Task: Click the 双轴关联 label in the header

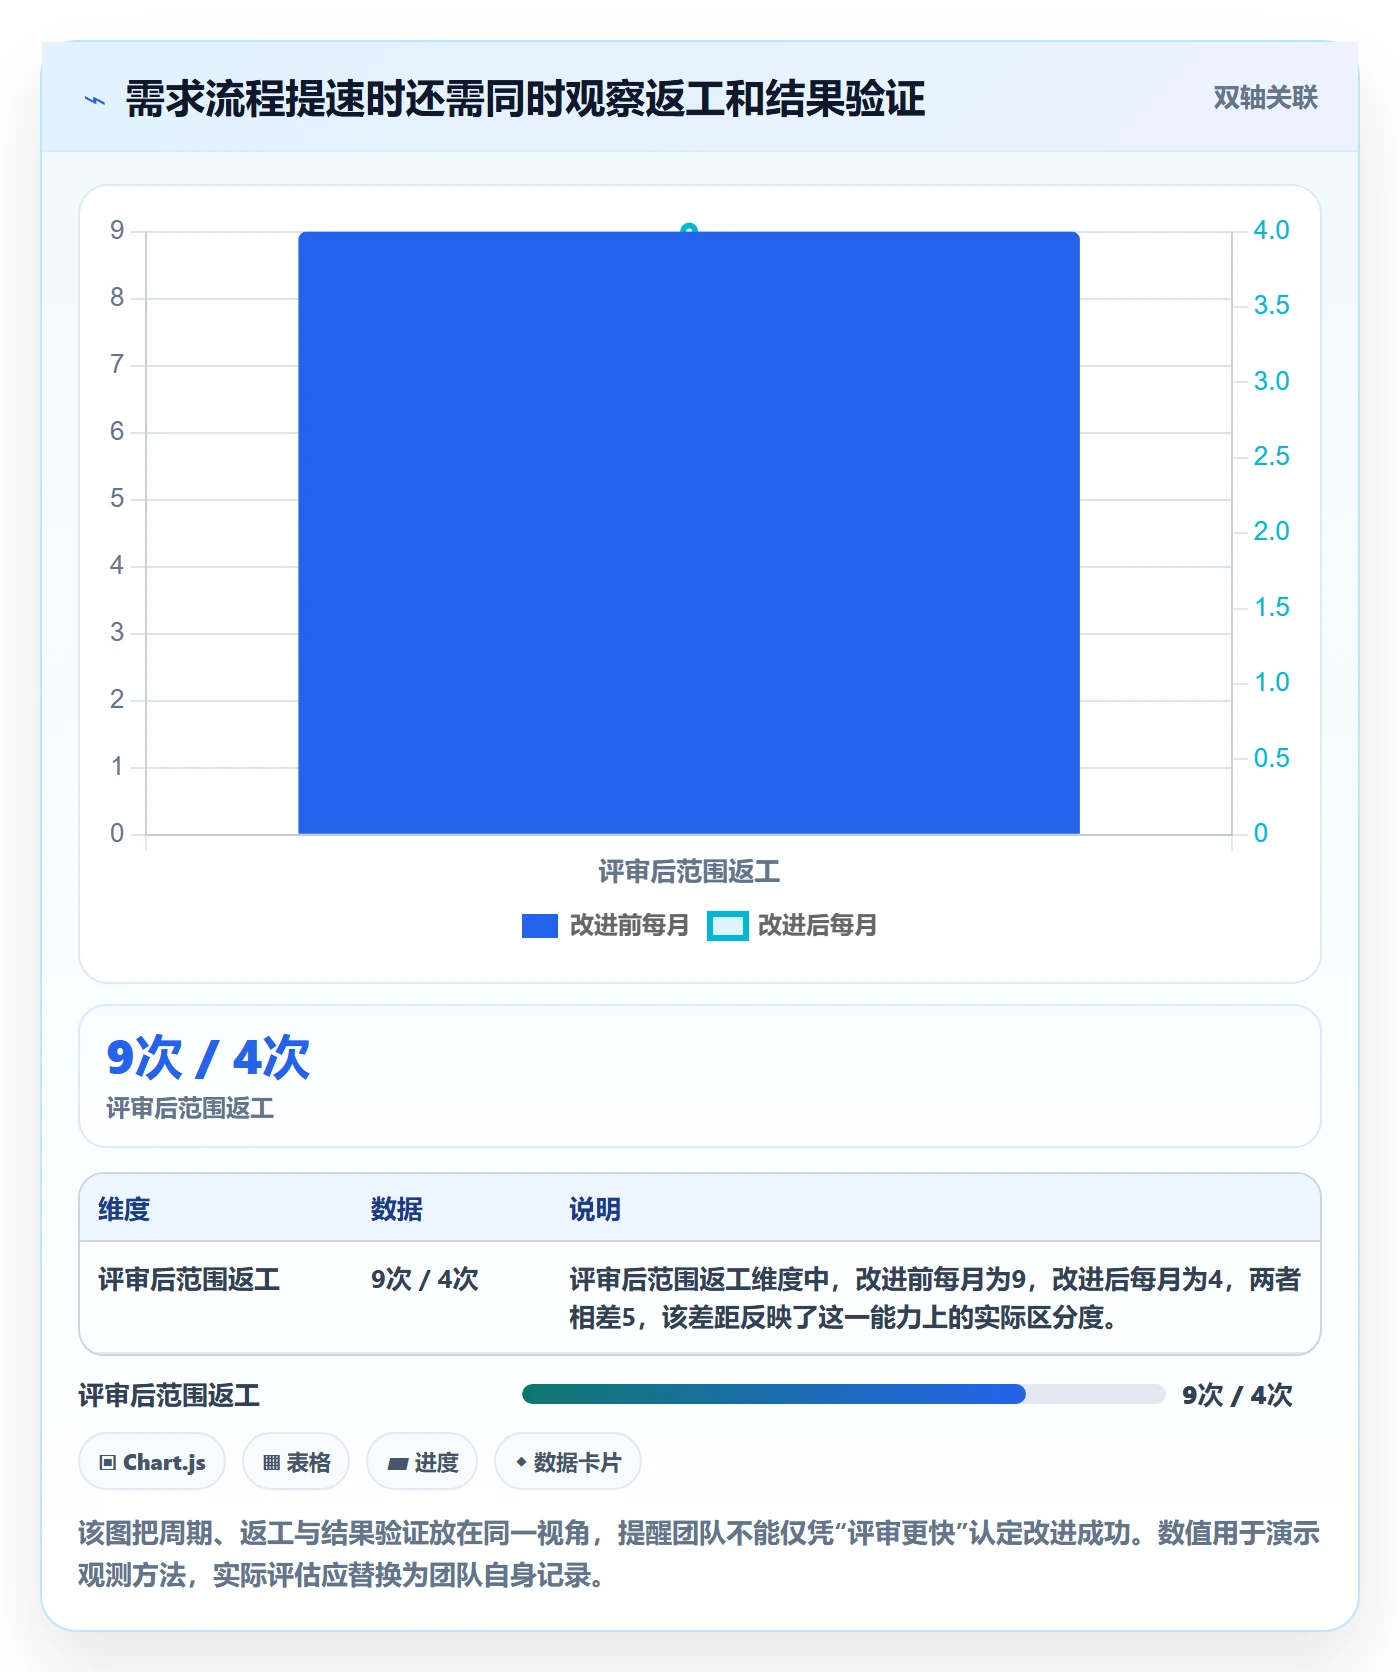Action: pos(1265,98)
